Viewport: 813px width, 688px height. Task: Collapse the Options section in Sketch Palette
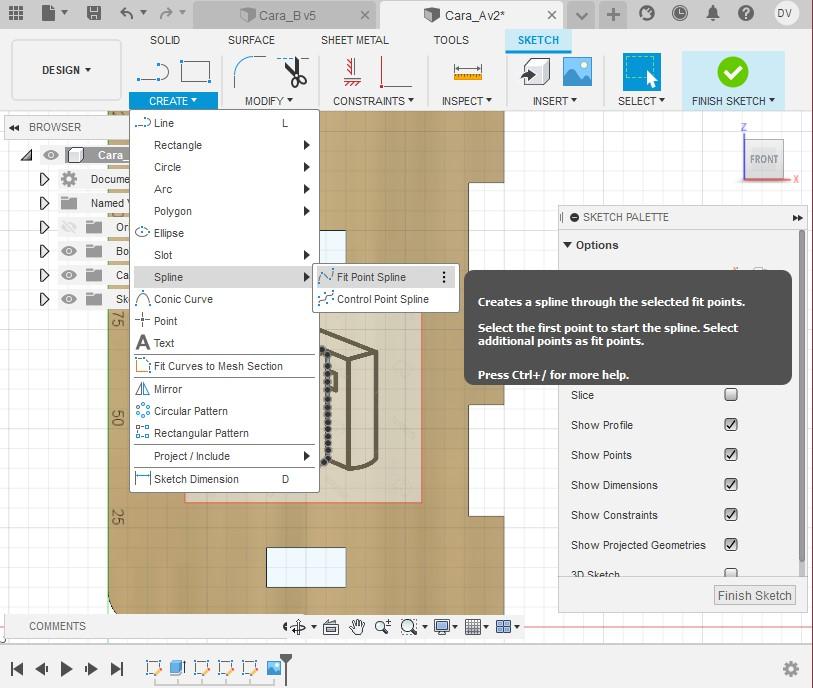coord(567,245)
